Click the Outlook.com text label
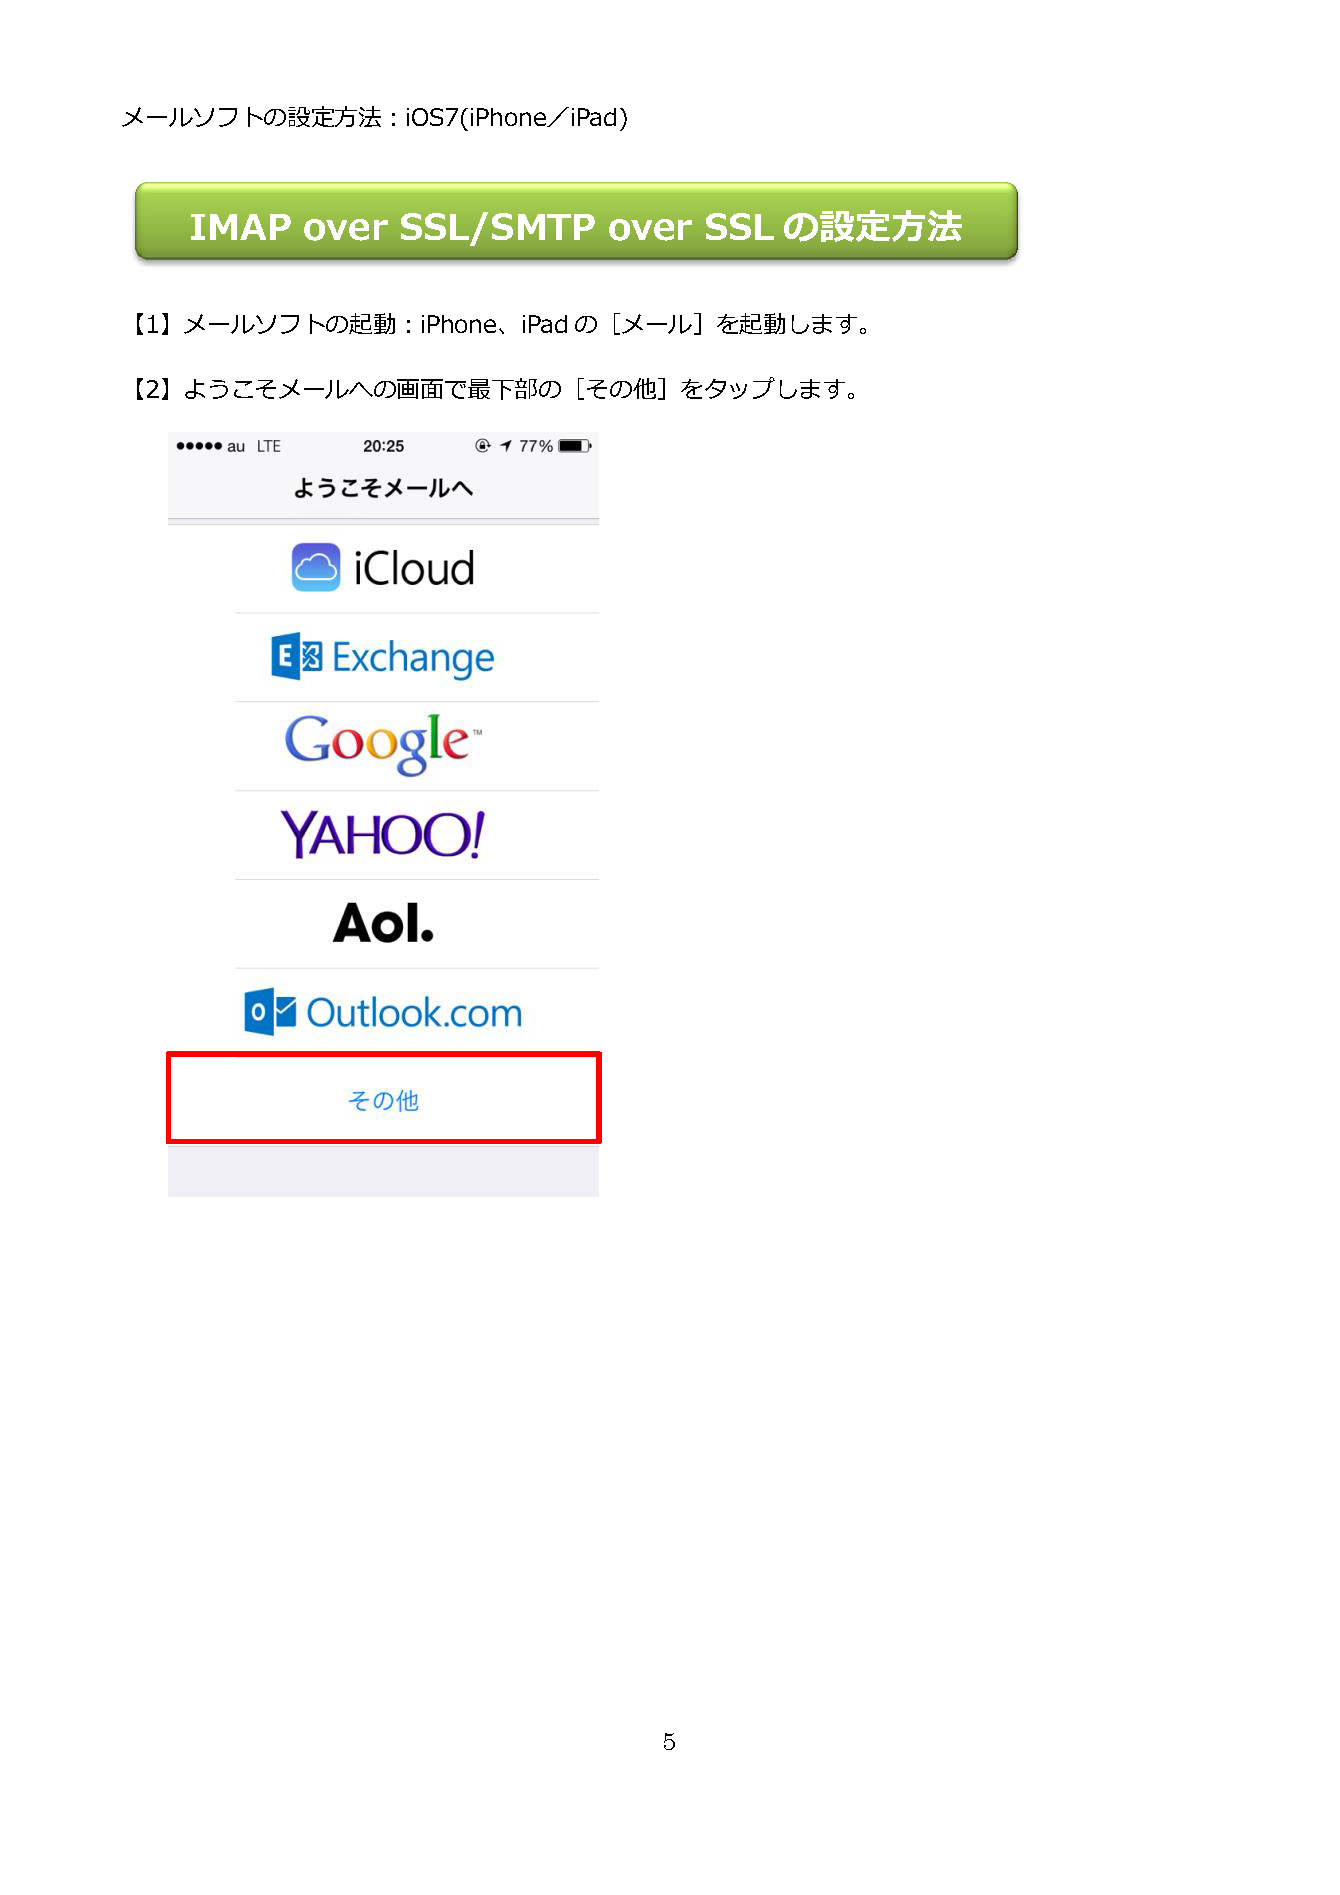The image size is (1340, 1895). tap(414, 1012)
